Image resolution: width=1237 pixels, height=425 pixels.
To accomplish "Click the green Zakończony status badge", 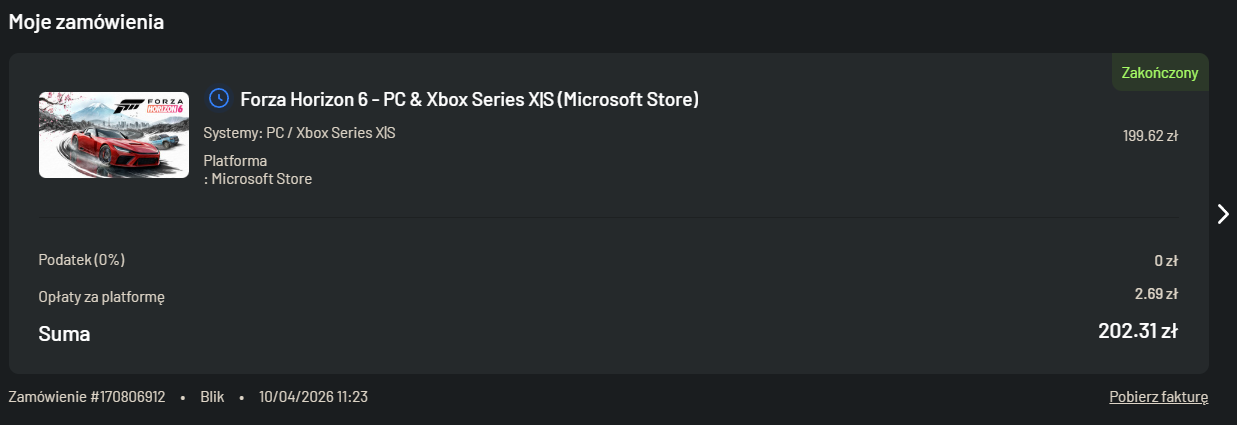I will coord(1160,73).
